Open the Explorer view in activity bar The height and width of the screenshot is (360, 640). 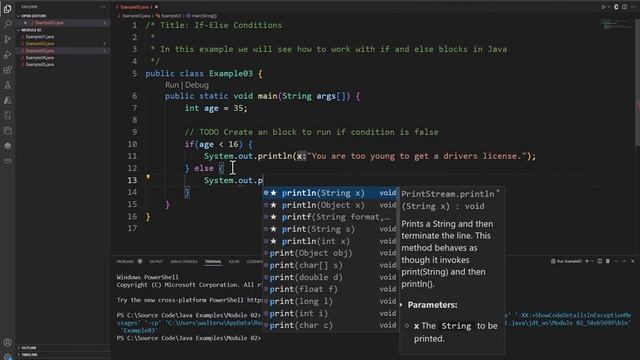click(7, 9)
